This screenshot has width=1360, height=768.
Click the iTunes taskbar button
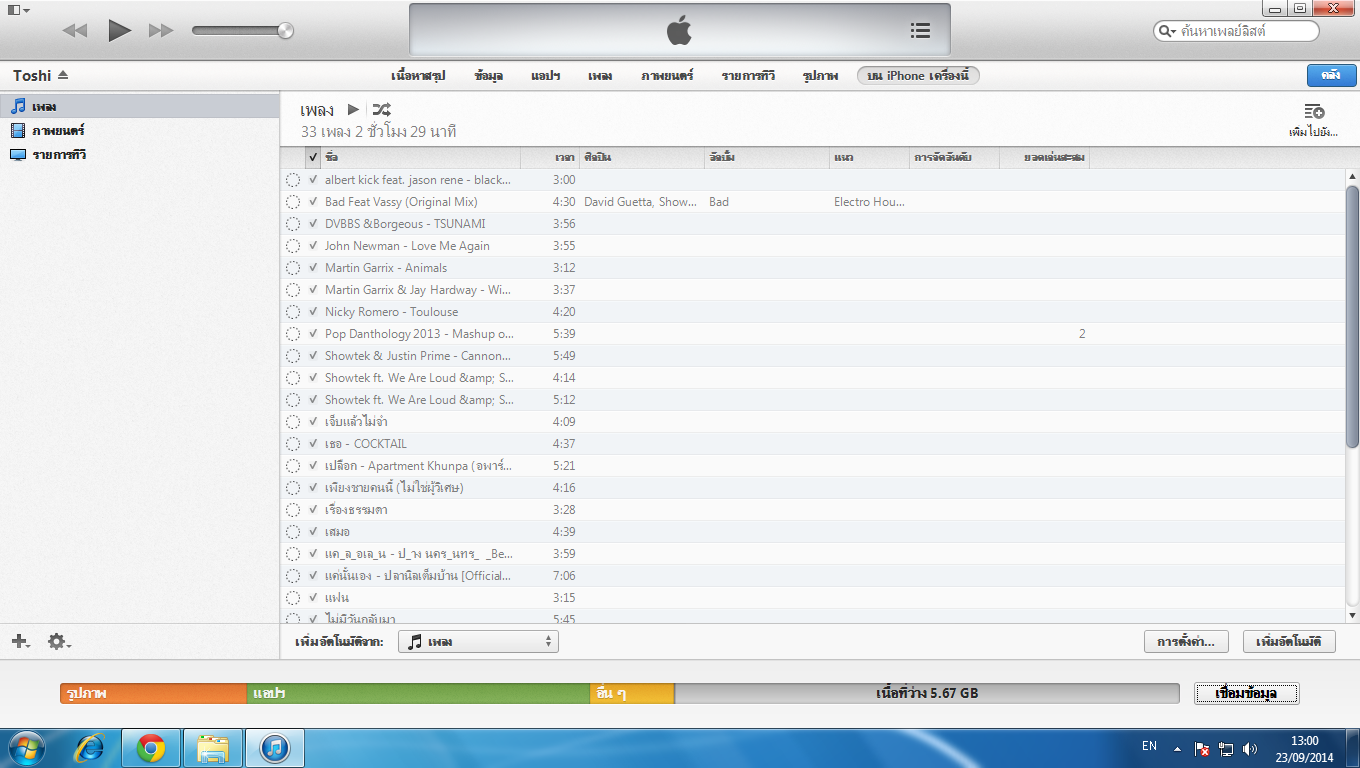pyautogui.click(x=275, y=748)
